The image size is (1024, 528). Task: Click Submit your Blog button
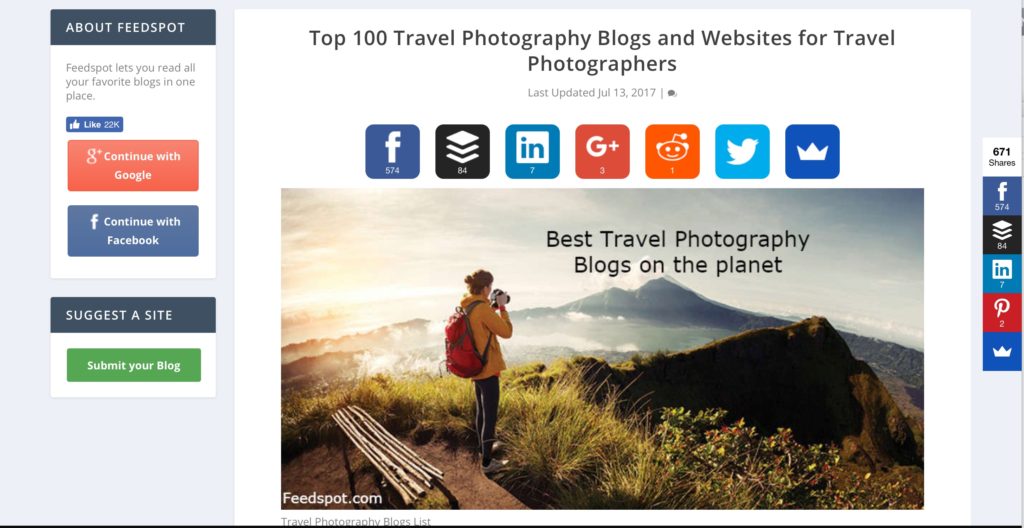pos(134,365)
